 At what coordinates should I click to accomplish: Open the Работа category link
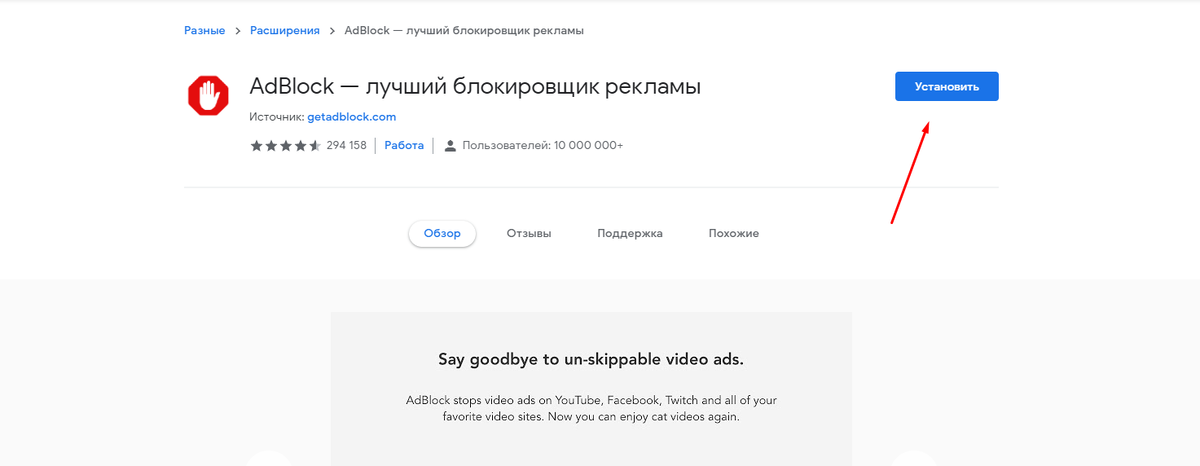click(x=404, y=146)
